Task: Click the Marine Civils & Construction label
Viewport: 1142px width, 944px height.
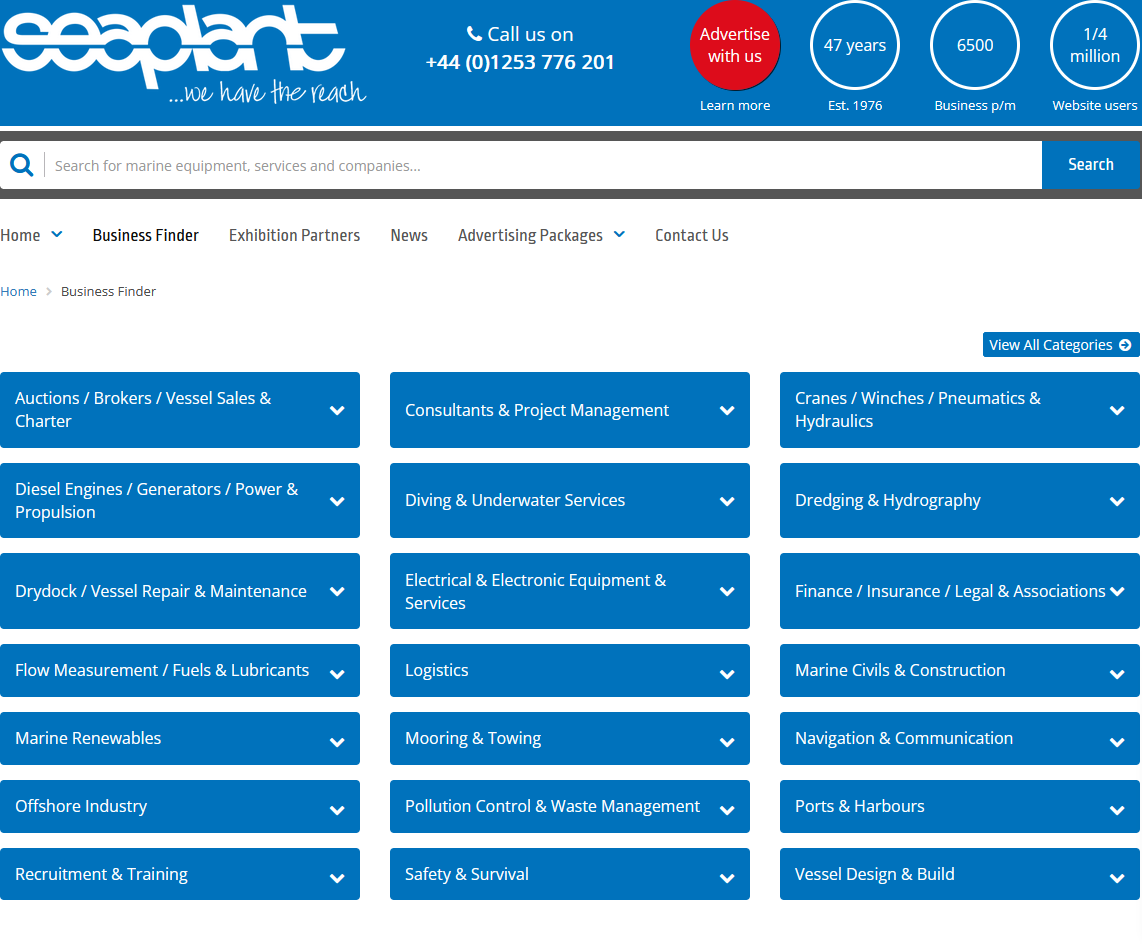Action: pos(900,670)
